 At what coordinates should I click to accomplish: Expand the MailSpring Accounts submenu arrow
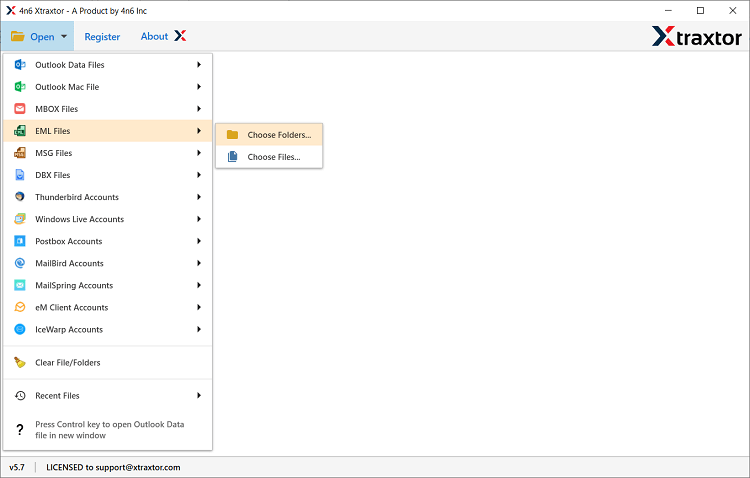pyautogui.click(x=199, y=285)
